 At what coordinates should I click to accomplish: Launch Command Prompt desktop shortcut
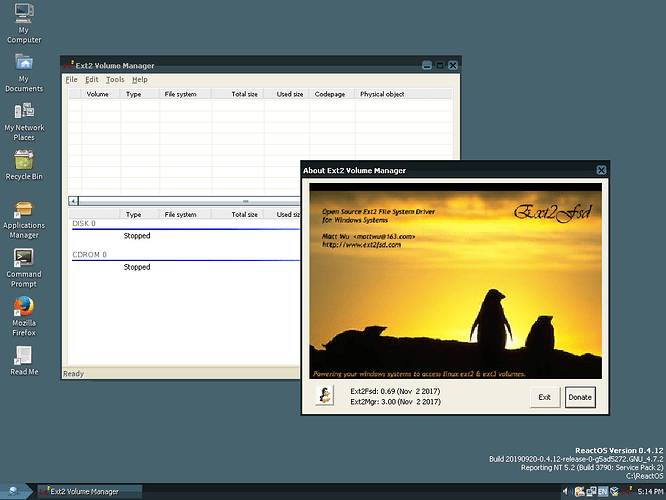(x=24, y=268)
